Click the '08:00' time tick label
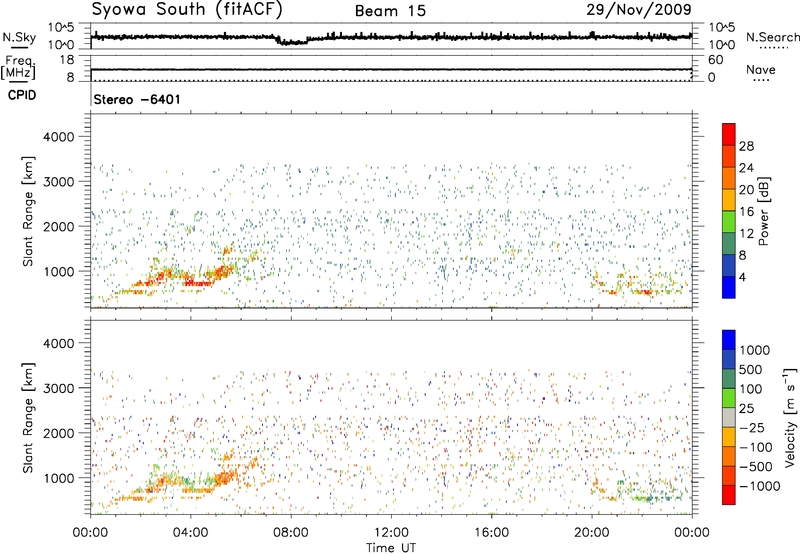Screen dimensions: 800x554 [291, 533]
